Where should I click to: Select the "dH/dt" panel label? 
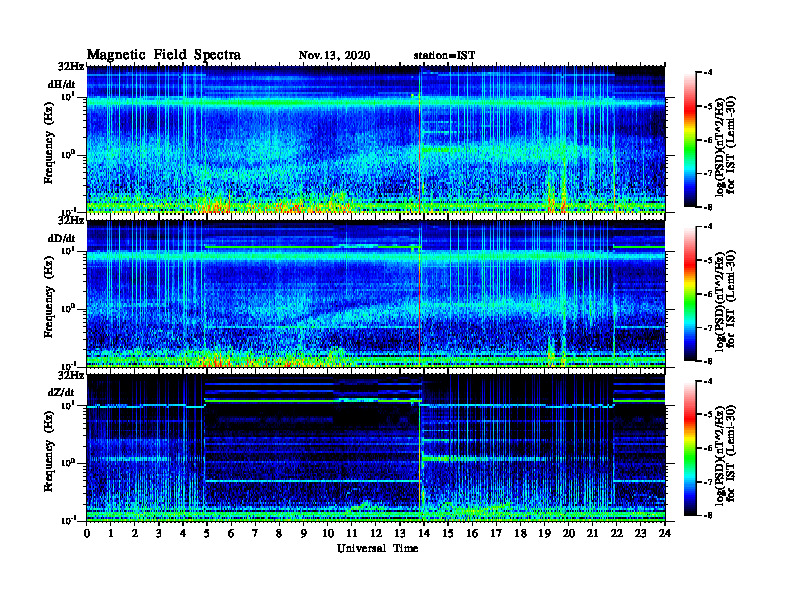tap(62, 84)
